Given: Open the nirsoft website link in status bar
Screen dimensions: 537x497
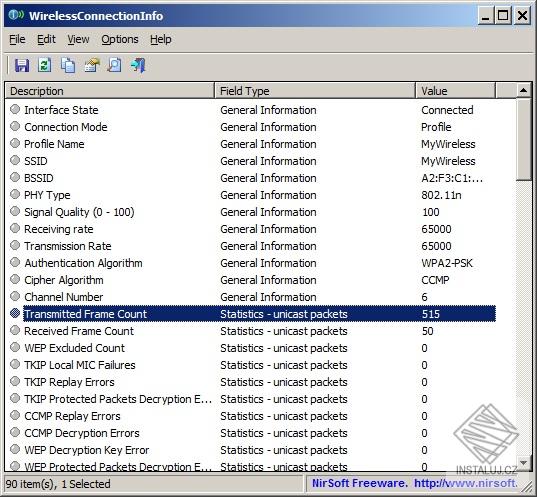Looking at the screenshot, I should click(x=466, y=483).
